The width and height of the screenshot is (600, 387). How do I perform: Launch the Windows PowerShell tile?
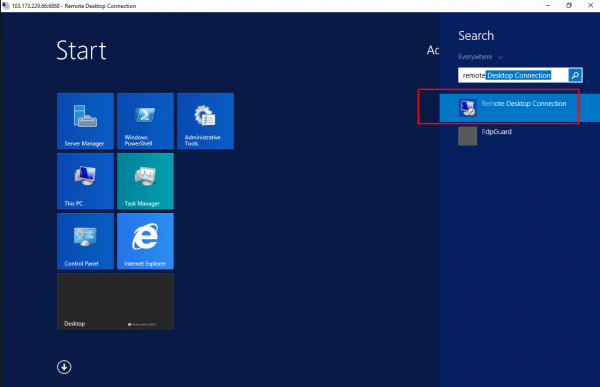[145, 121]
